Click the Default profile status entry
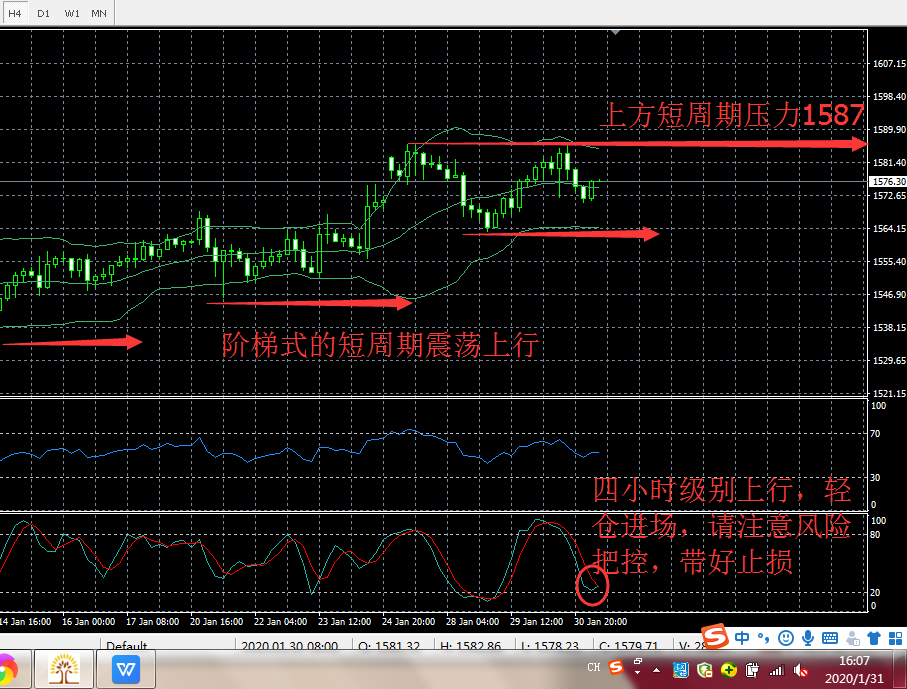The height and width of the screenshot is (689, 907). [127, 645]
